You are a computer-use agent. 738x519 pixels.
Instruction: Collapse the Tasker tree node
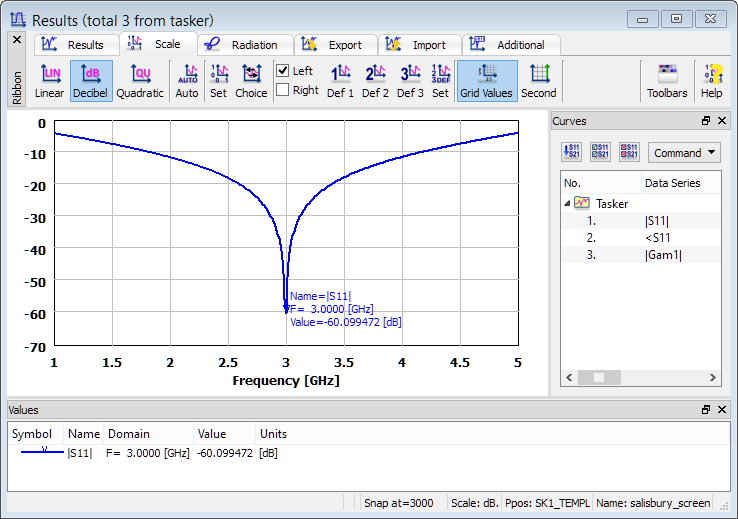[568, 203]
